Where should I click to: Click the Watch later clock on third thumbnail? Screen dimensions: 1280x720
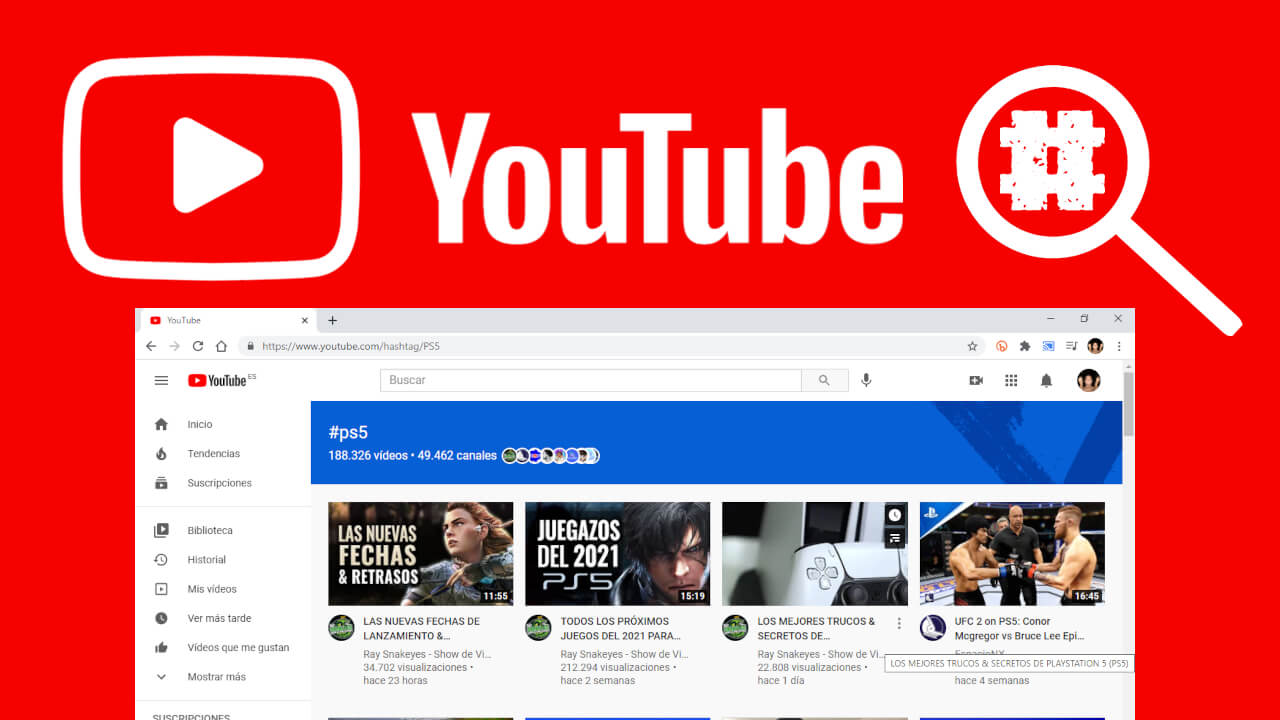(895, 515)
